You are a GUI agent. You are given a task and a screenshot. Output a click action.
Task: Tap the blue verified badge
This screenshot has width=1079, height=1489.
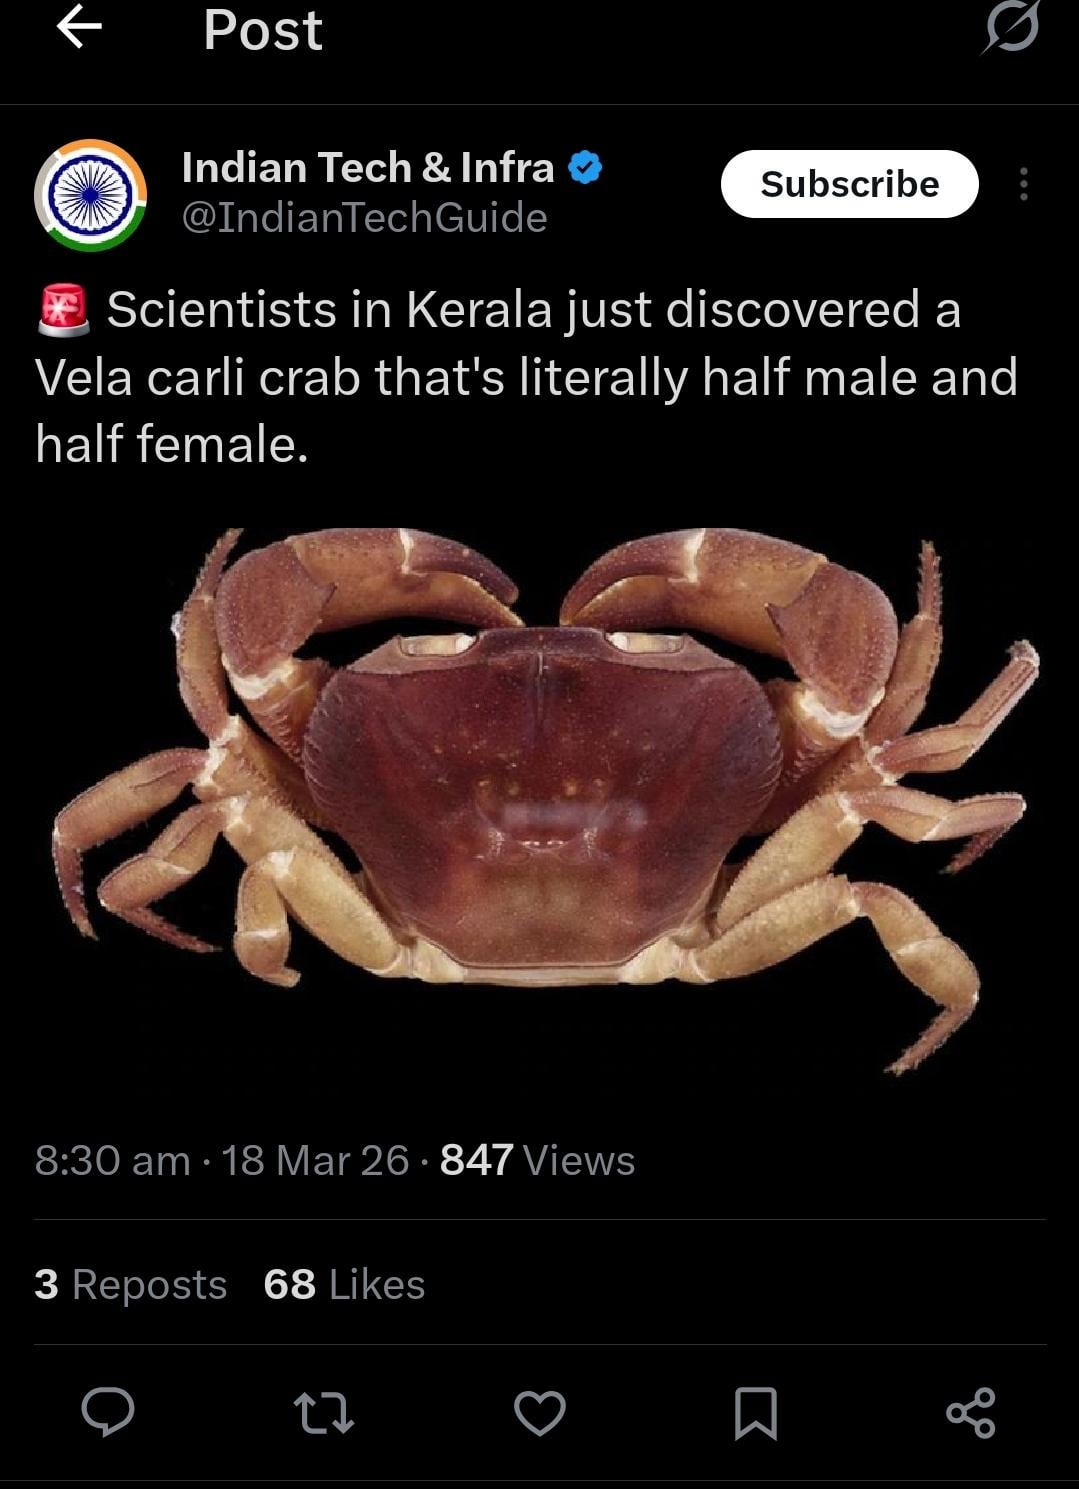(585, 168)
